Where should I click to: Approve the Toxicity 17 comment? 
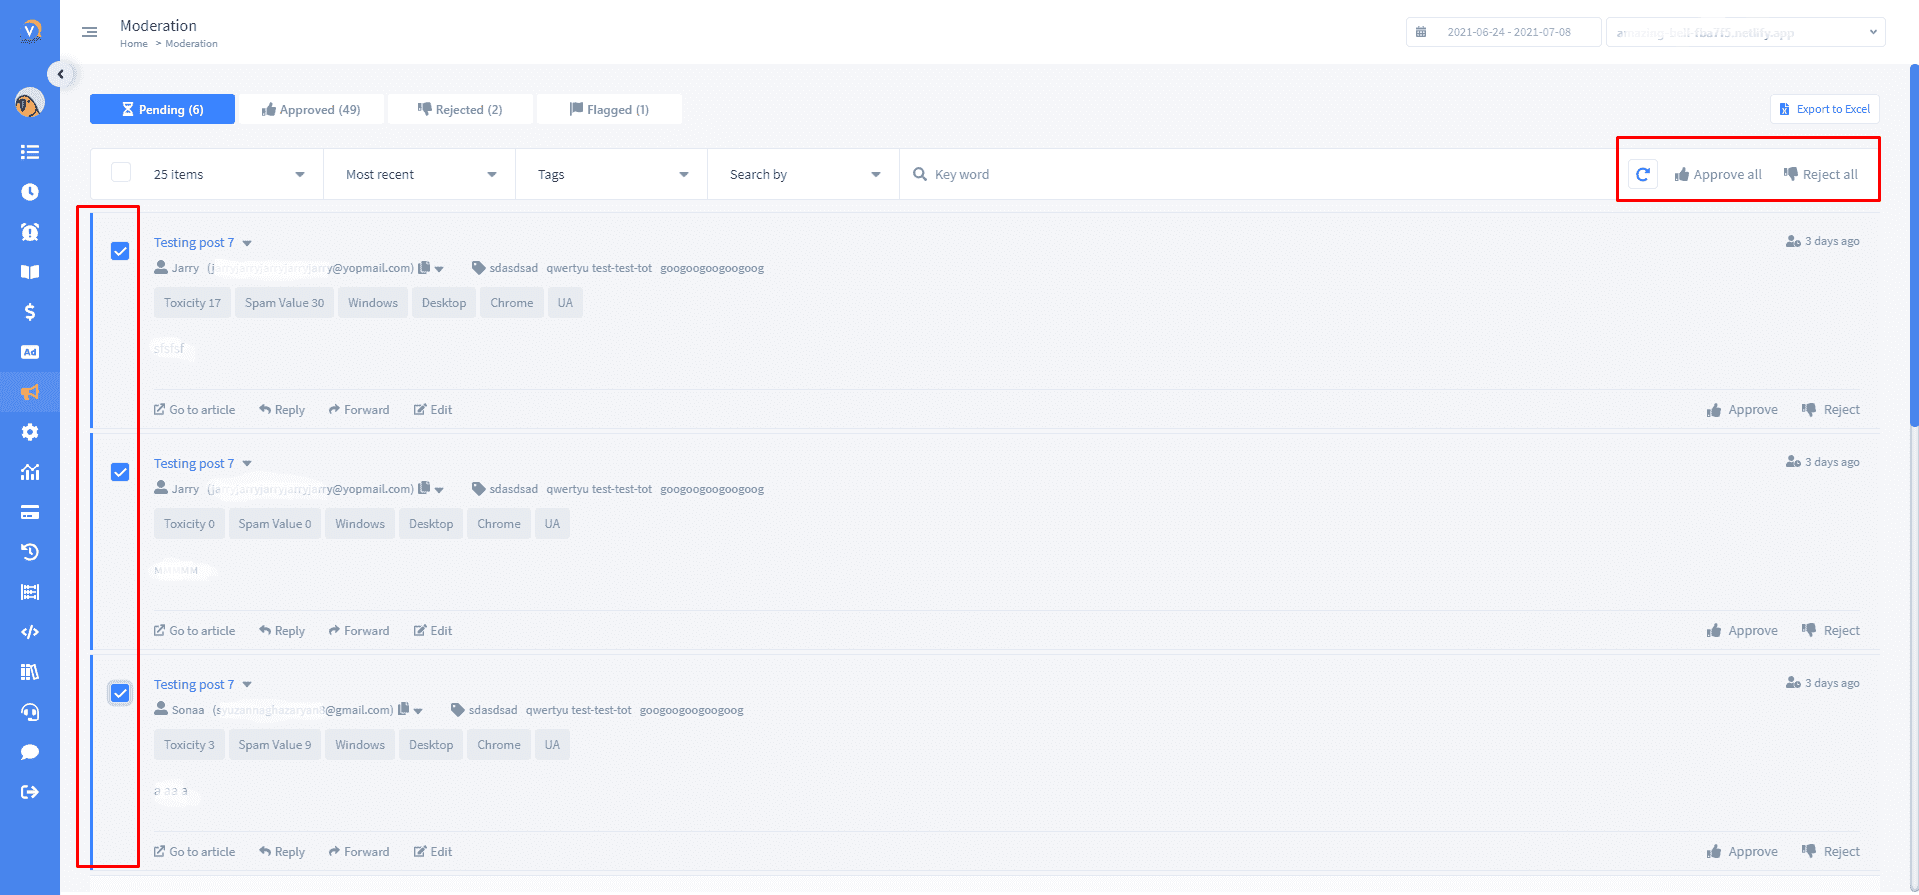click(x=1742, y=410)
